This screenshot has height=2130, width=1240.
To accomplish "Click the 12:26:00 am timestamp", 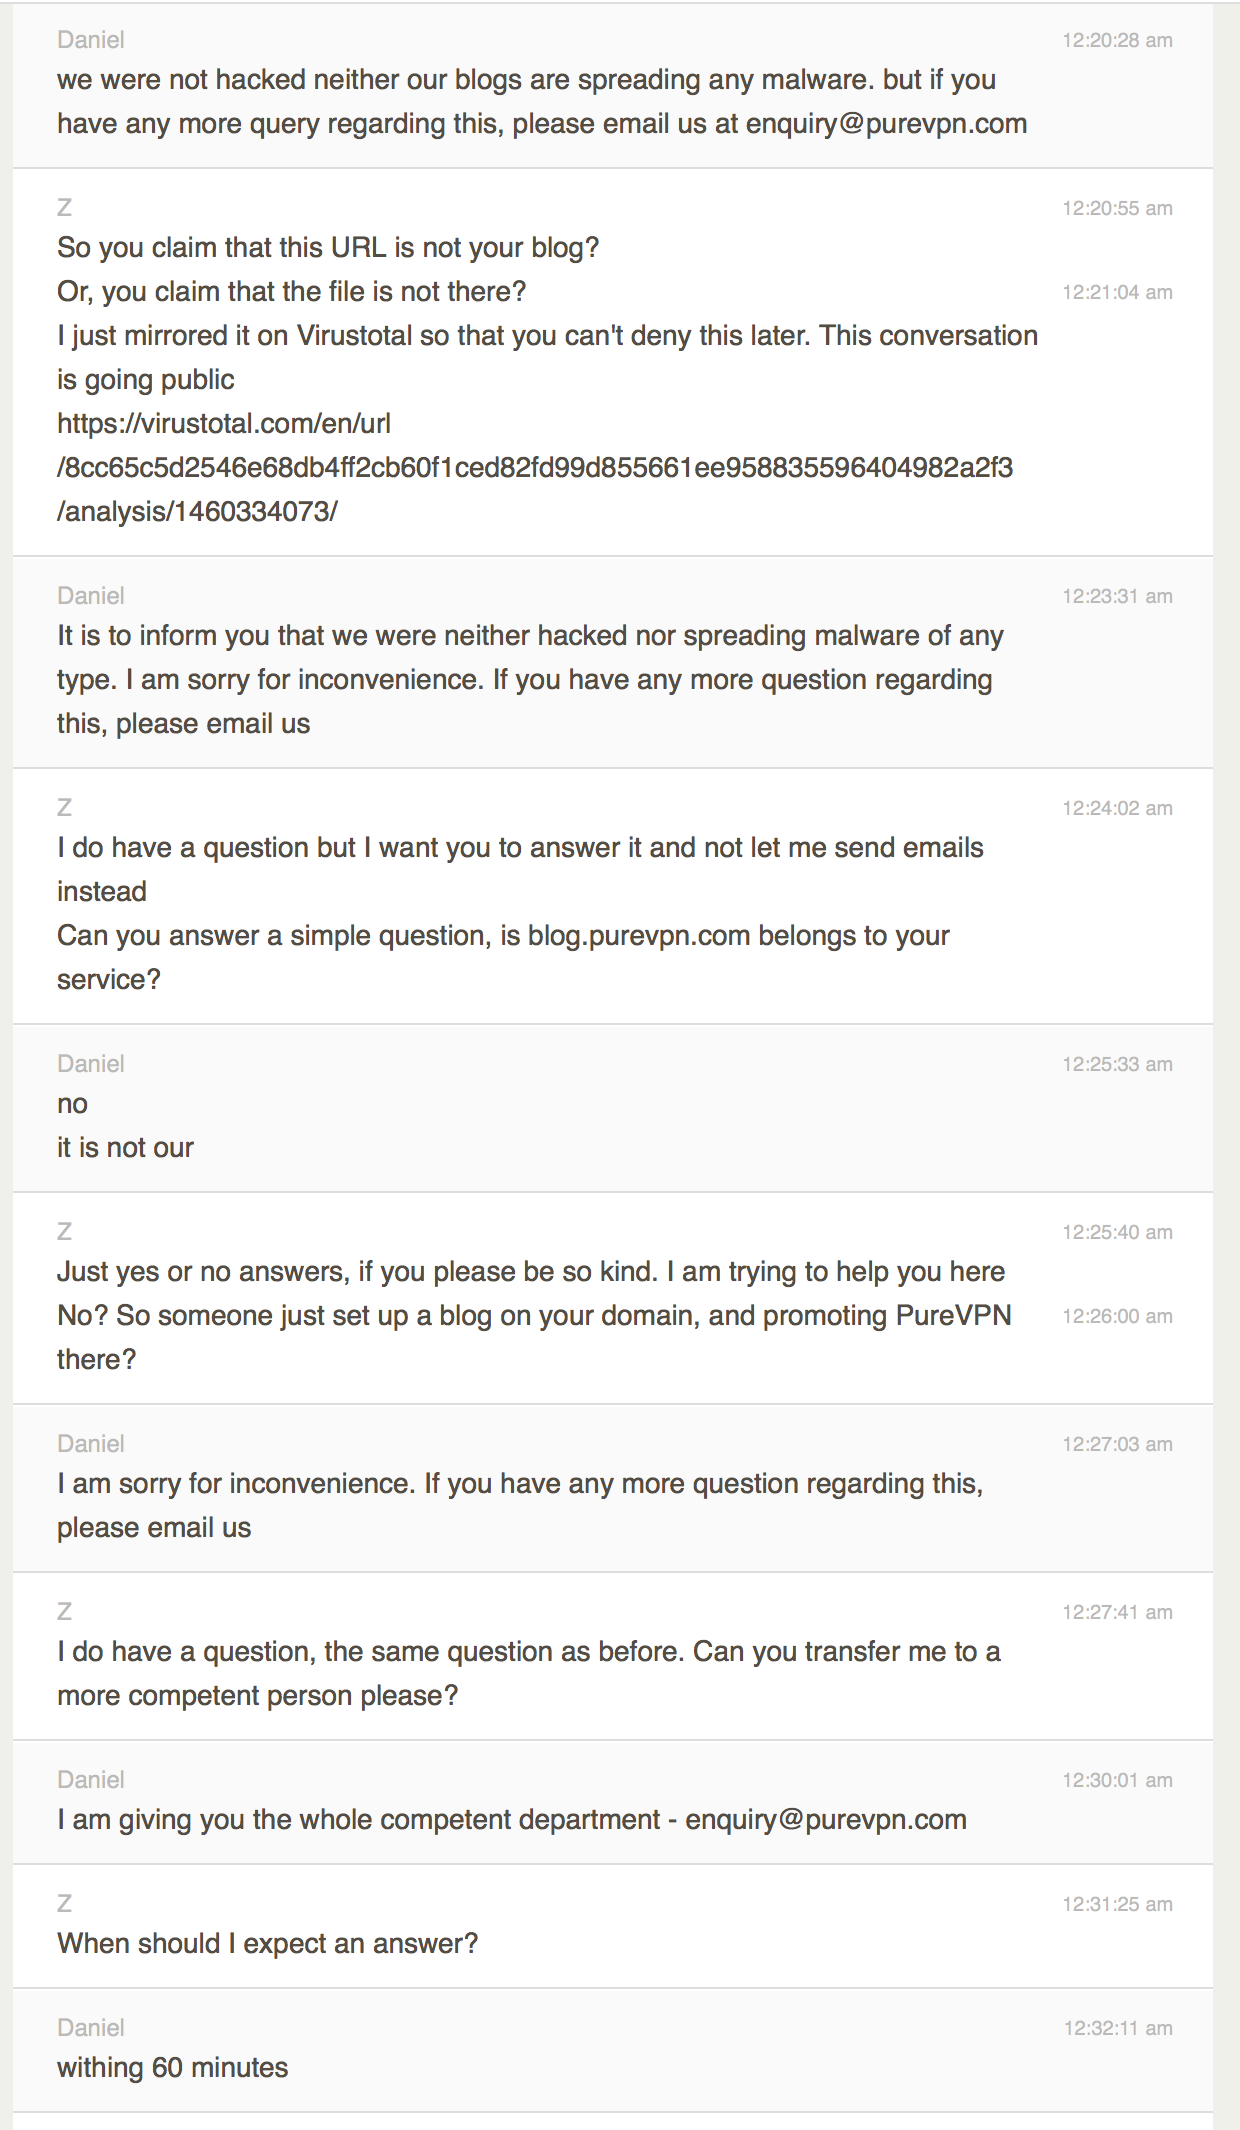I will 1117,1316.
